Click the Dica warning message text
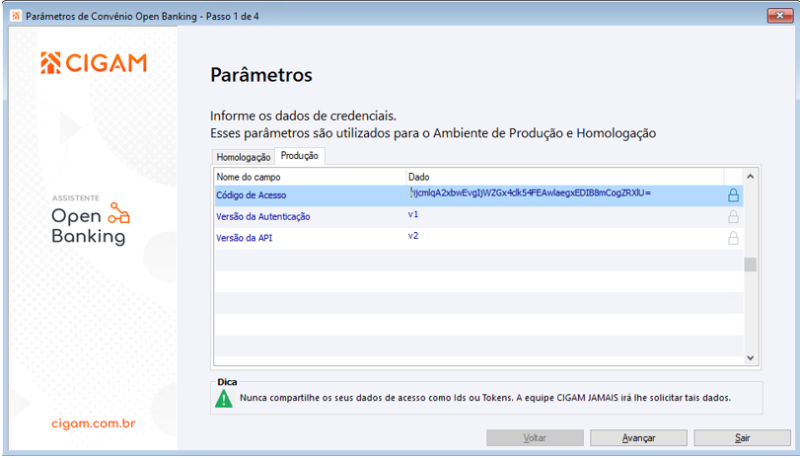Image resolution: width=800 pixels, height=458 pixels. [485, 398]
